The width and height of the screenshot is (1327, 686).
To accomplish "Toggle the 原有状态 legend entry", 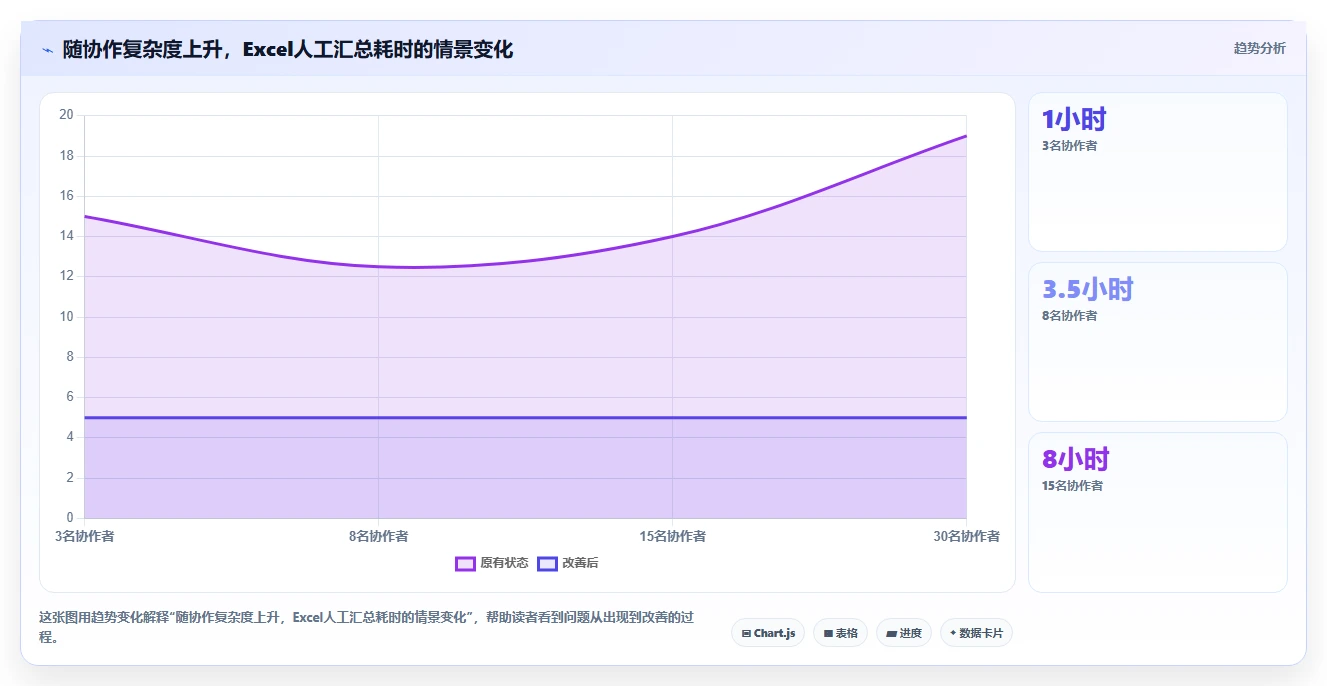I will click(492, 563).
